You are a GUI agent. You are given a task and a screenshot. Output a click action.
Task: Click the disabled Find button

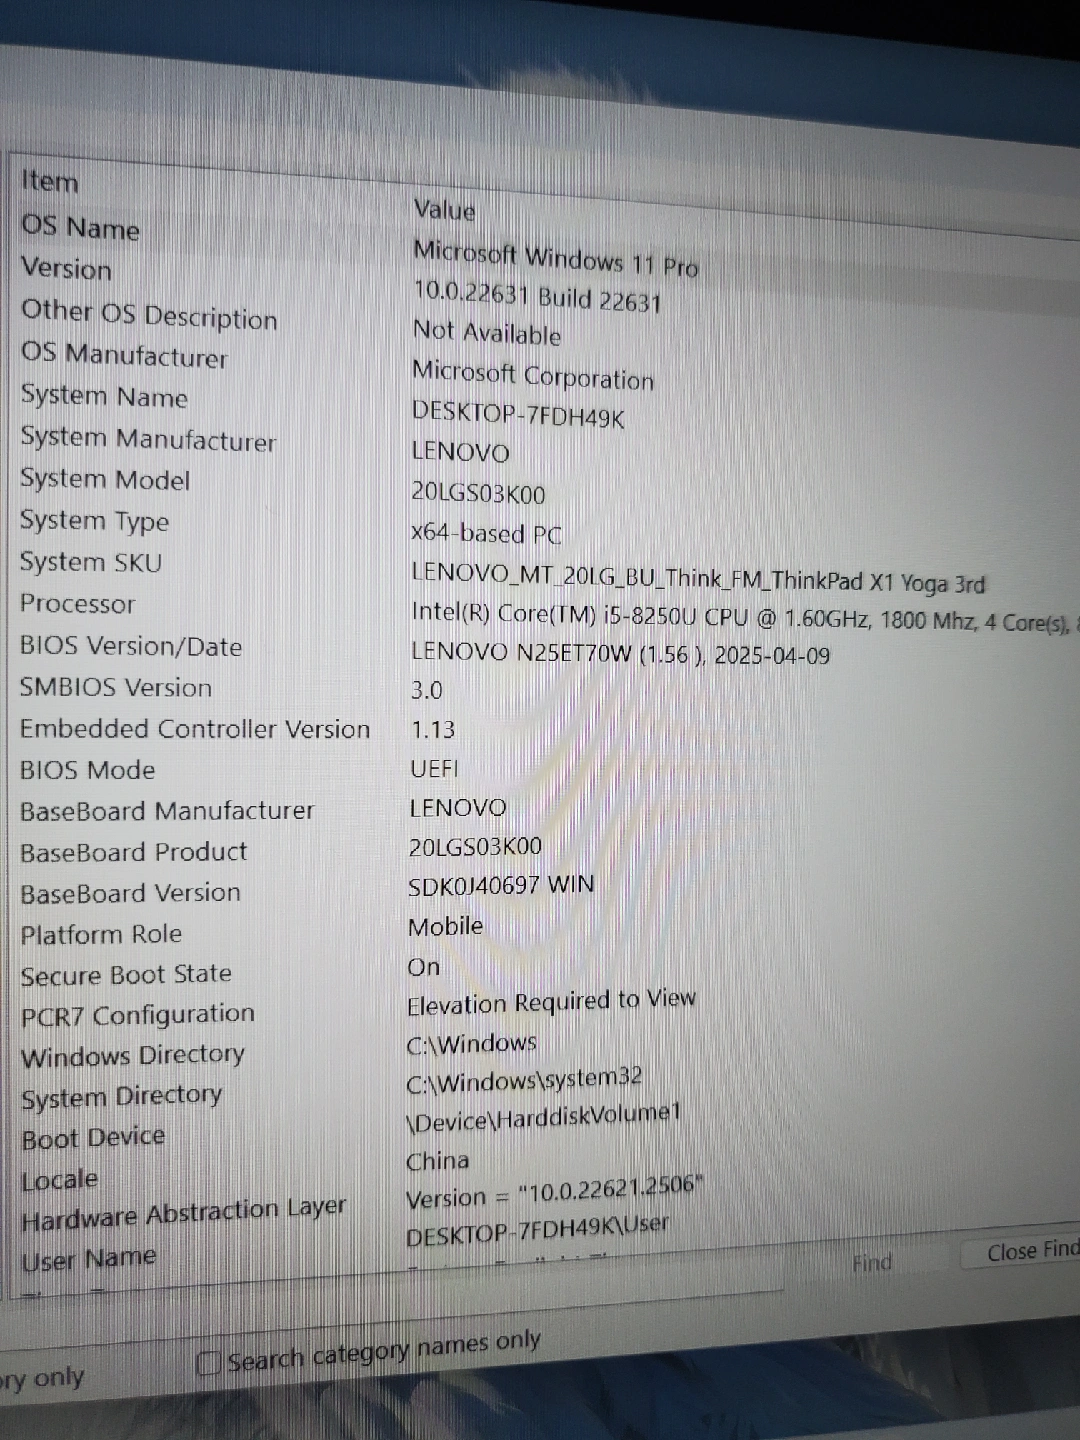pos(871,1263)
